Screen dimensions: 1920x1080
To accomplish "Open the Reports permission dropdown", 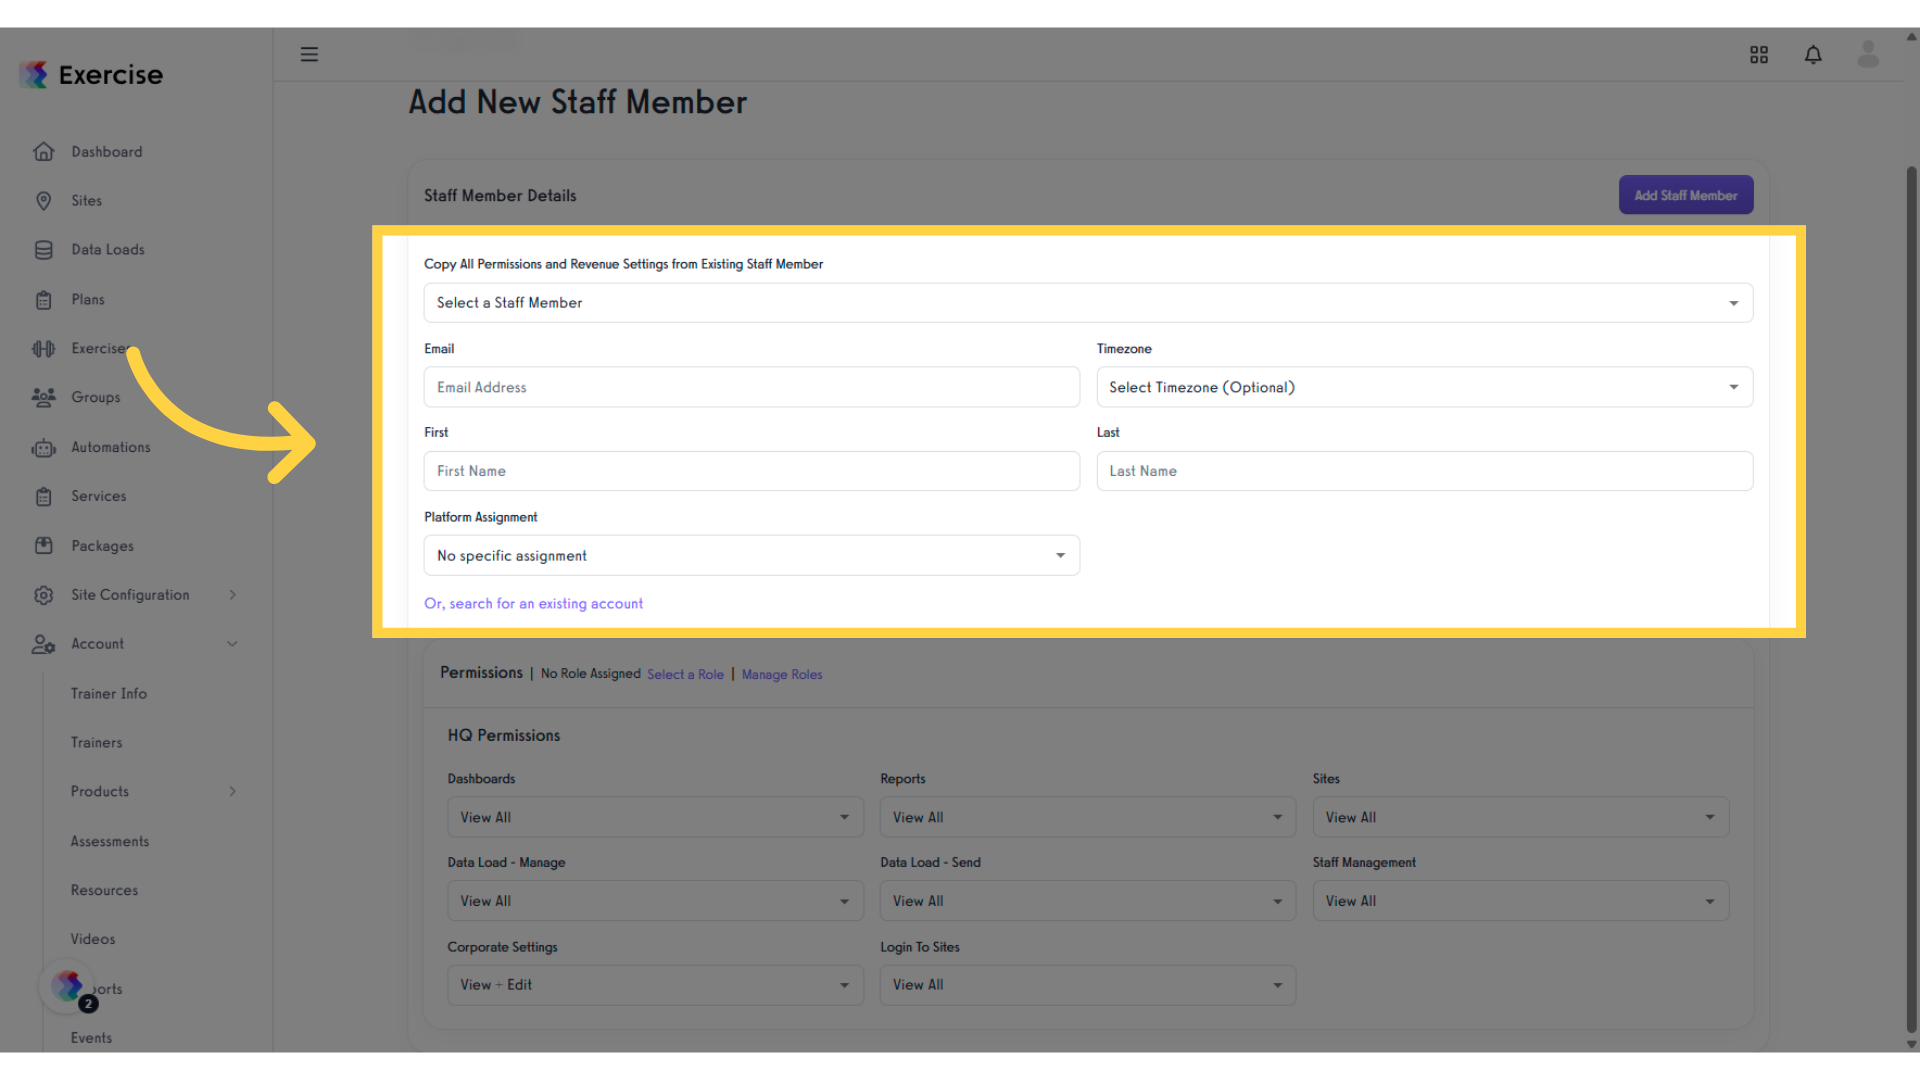I will click(x=1088, y=818).
